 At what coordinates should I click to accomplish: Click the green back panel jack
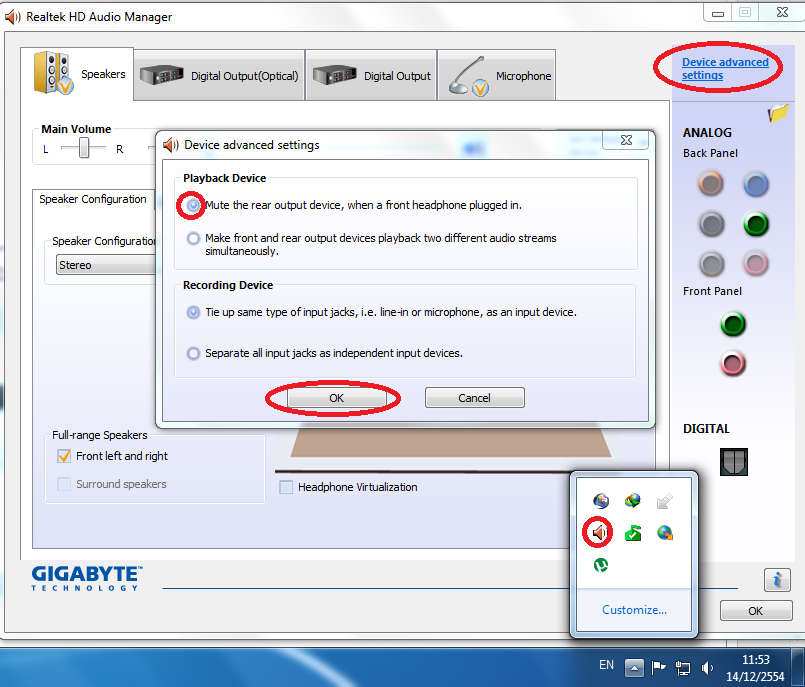click(x=756, y=224)
